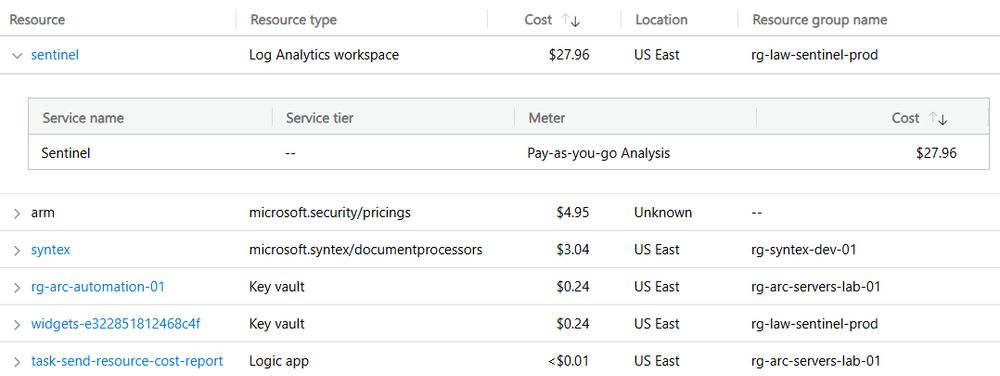Viewport: 1000px width, 376px height.
Task: Sort by the main Cost column arrows
Action: pyautogui.click(x=571, y=20)
